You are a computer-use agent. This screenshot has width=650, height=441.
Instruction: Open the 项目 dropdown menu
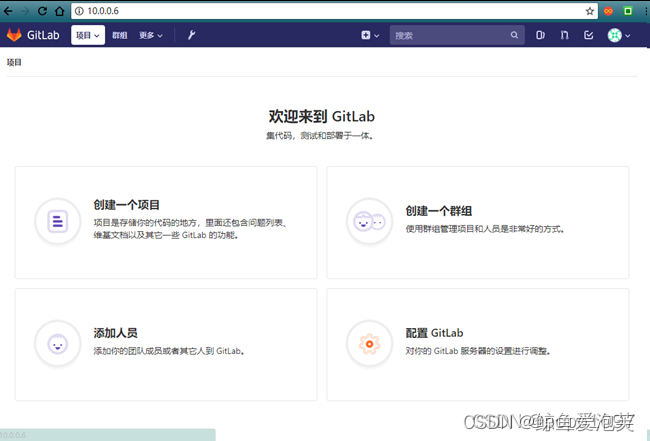pyautogui.click(x=88, y=35)
